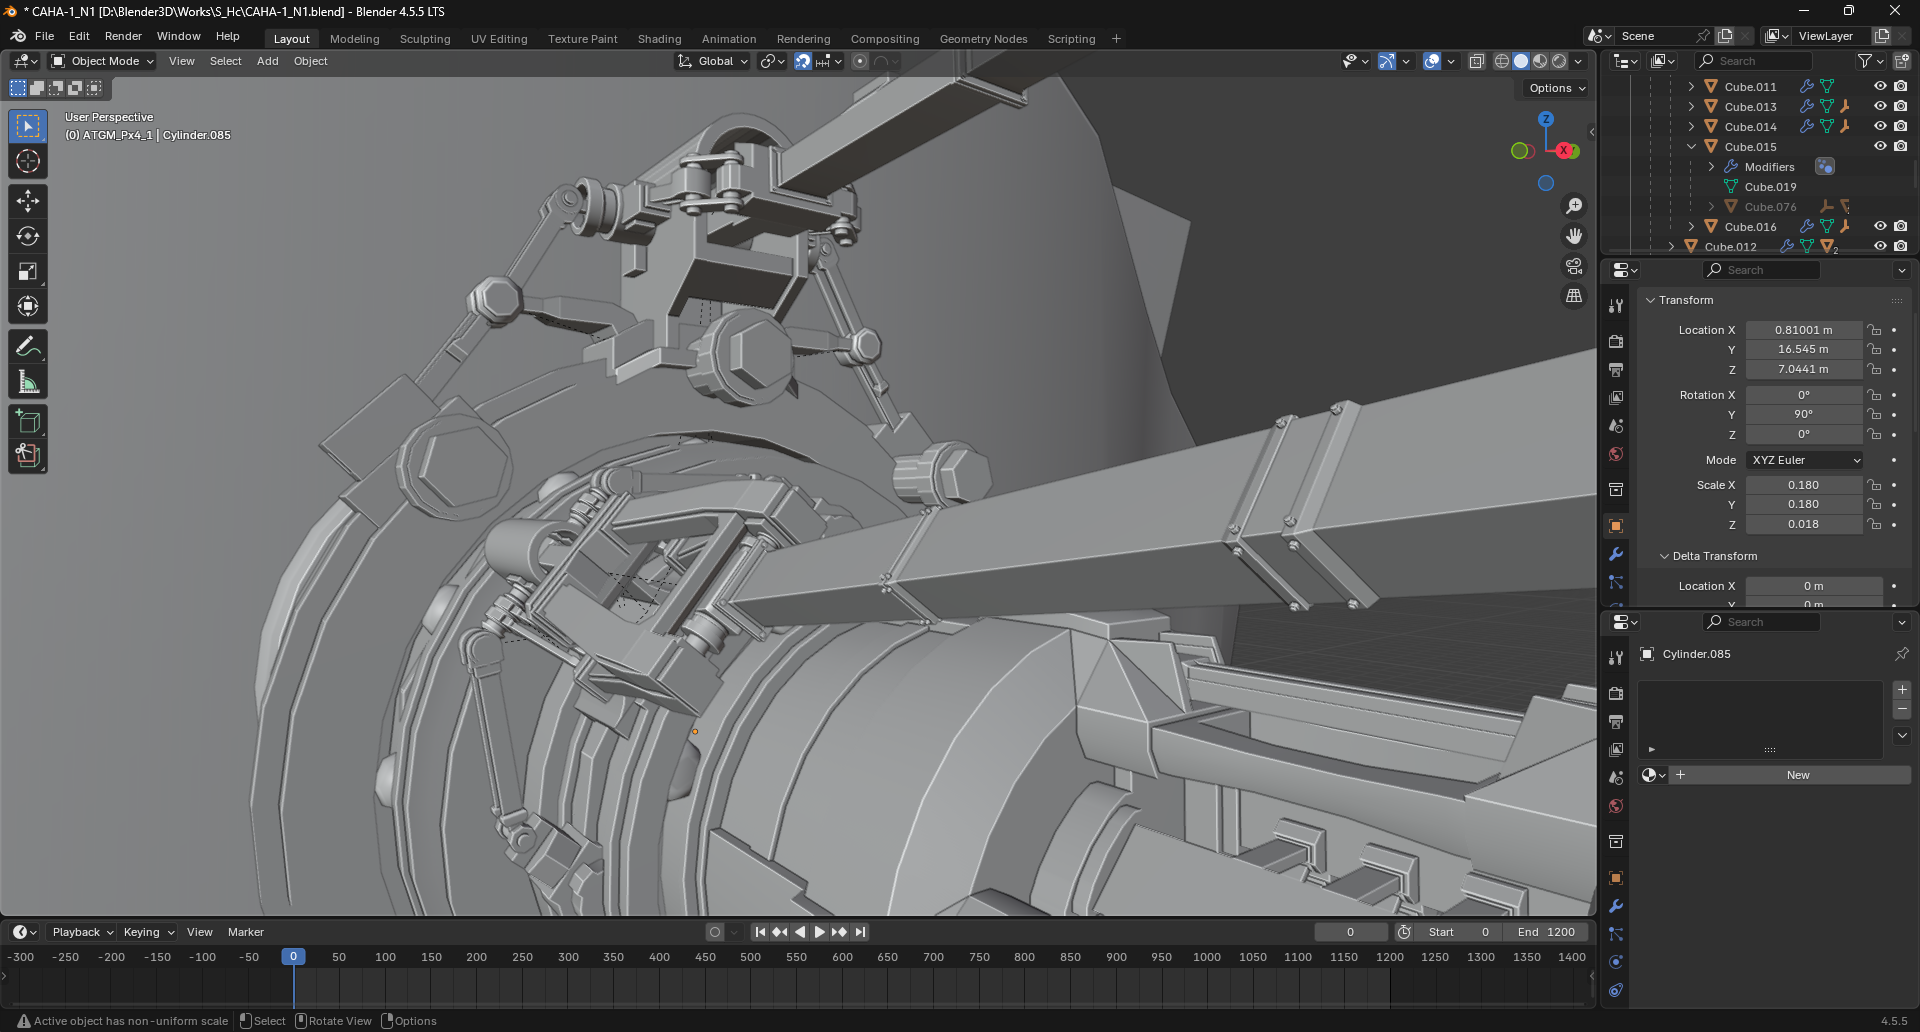Open the Object Mode dropdown

pyautogui.click(x=103, y=61)
